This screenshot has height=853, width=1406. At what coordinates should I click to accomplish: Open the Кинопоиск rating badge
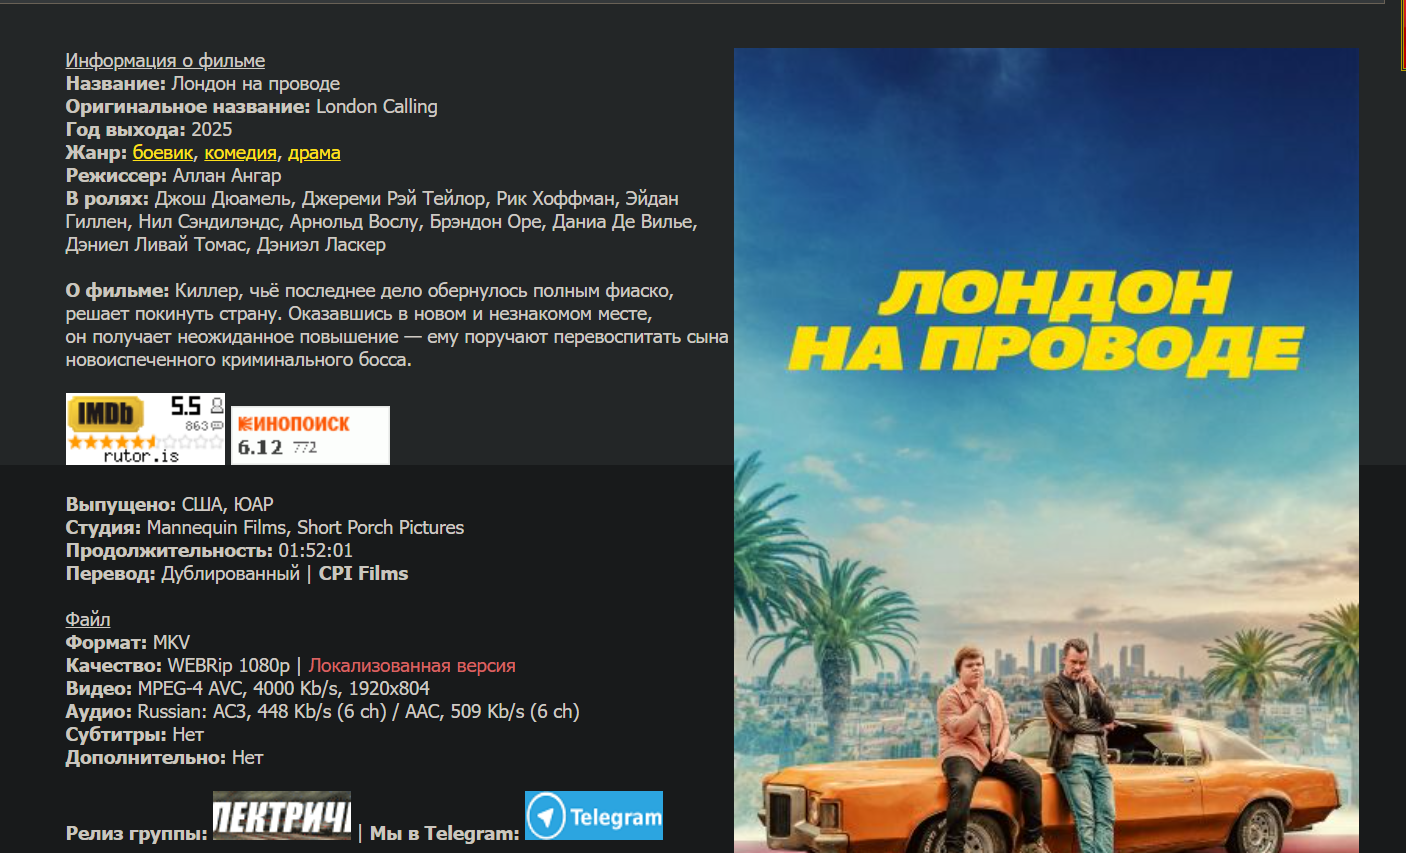[310, 435]
